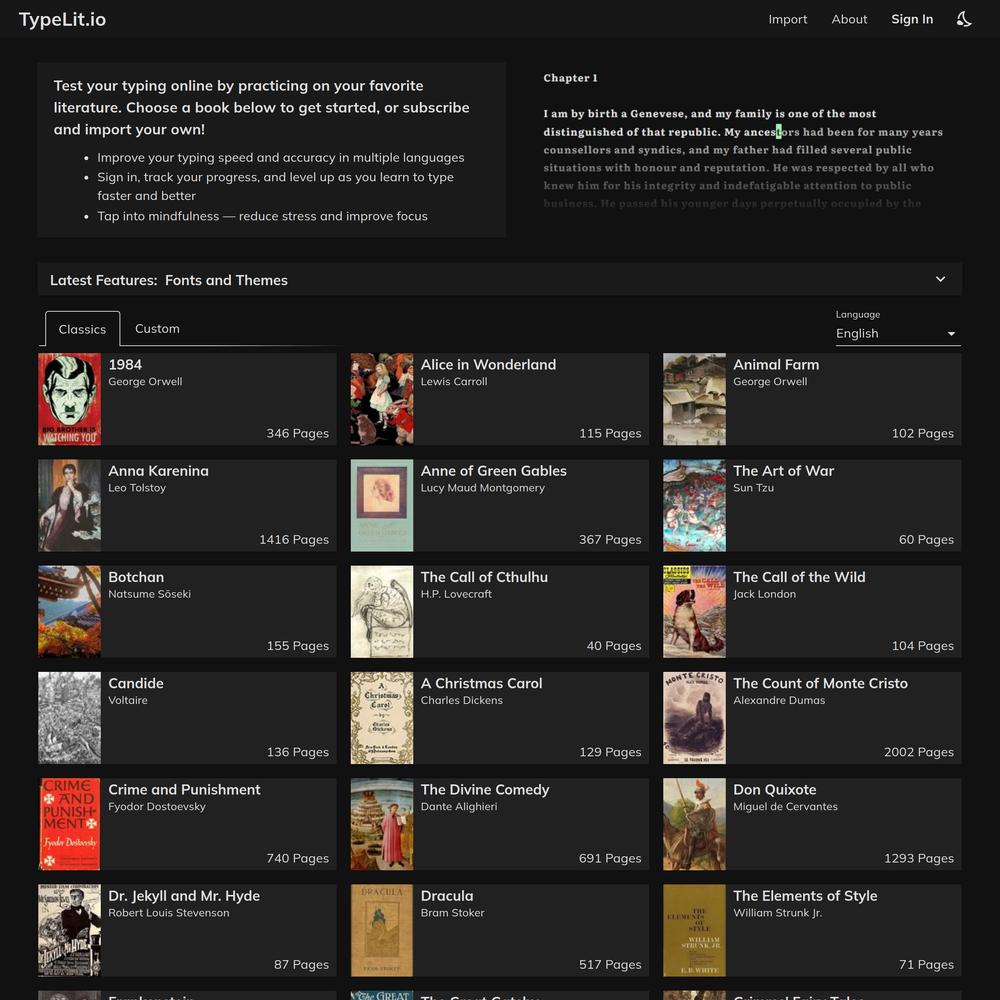Viewport: 1000px width, 1000px height.
Task: Click the Dracula title
Action: [446, 896]
